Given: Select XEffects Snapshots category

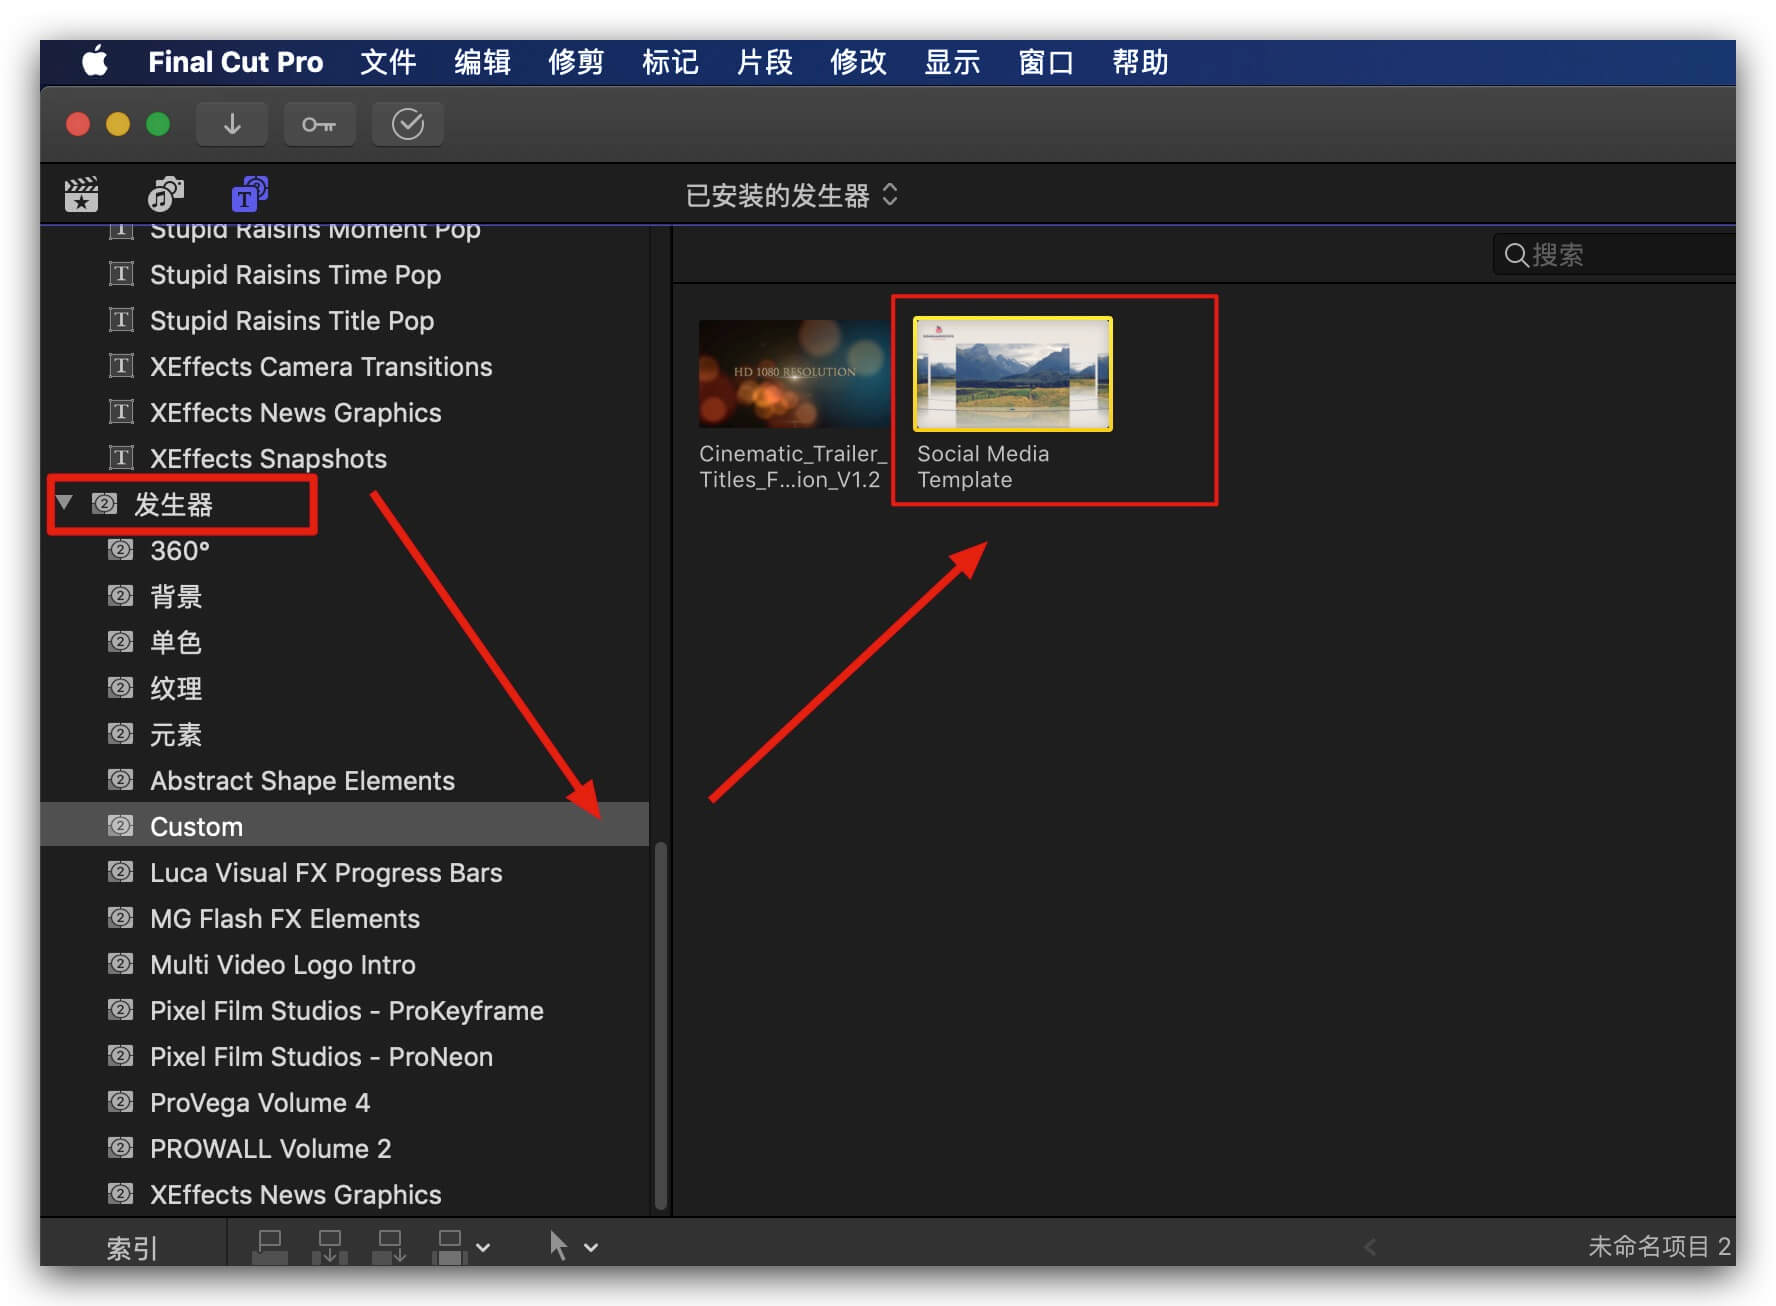Looking at the screenshot, I should tap(345, 459).
